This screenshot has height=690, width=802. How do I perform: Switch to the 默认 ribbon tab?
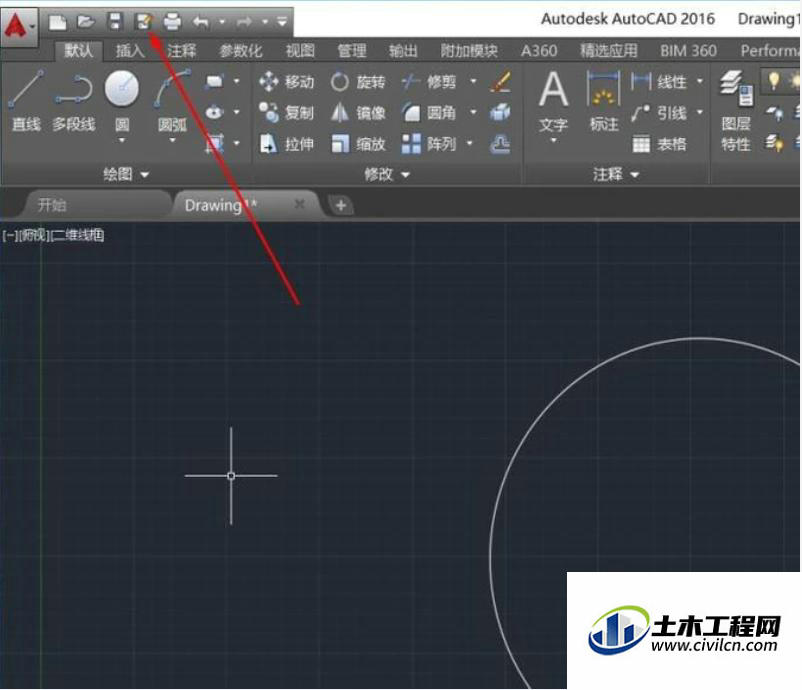[x=78, y=51]
